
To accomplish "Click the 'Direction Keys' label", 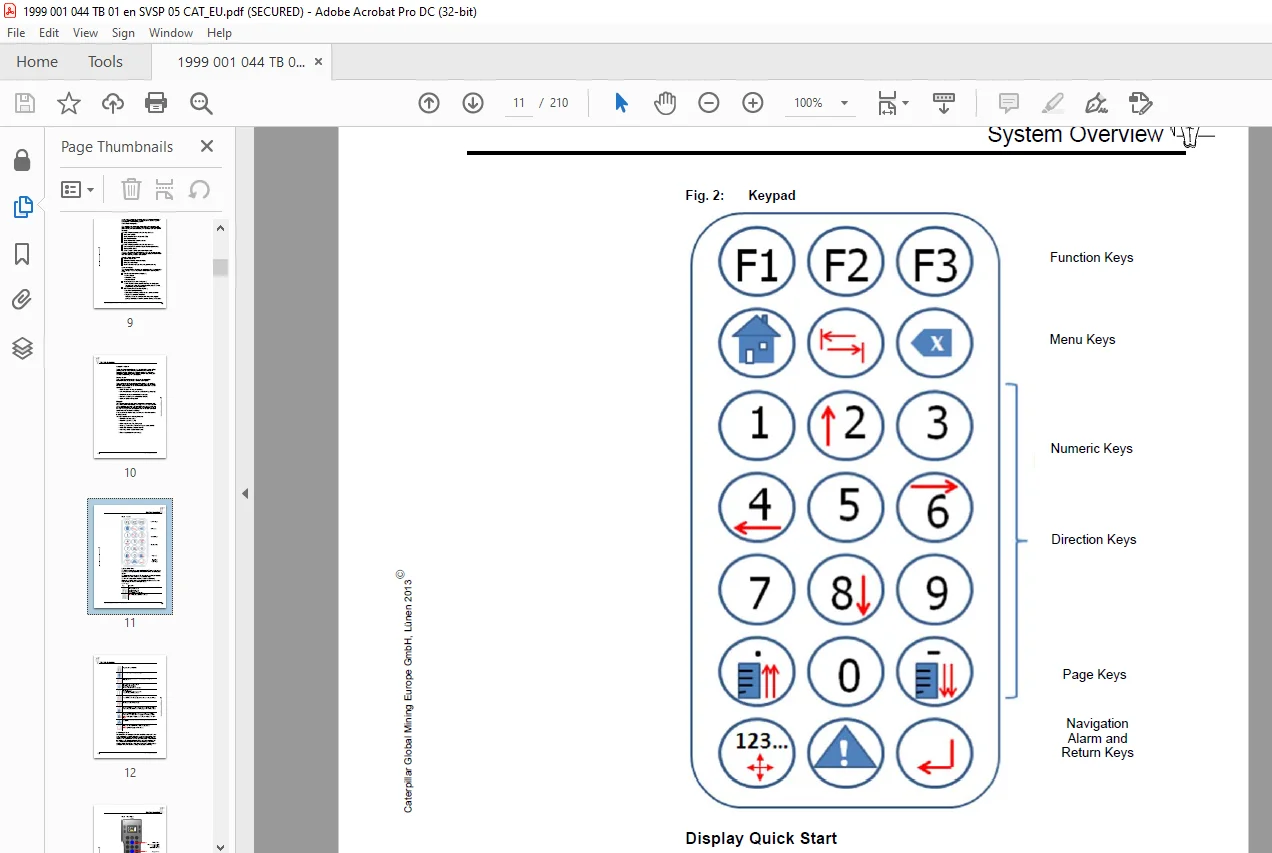I will coord(1093,539).
